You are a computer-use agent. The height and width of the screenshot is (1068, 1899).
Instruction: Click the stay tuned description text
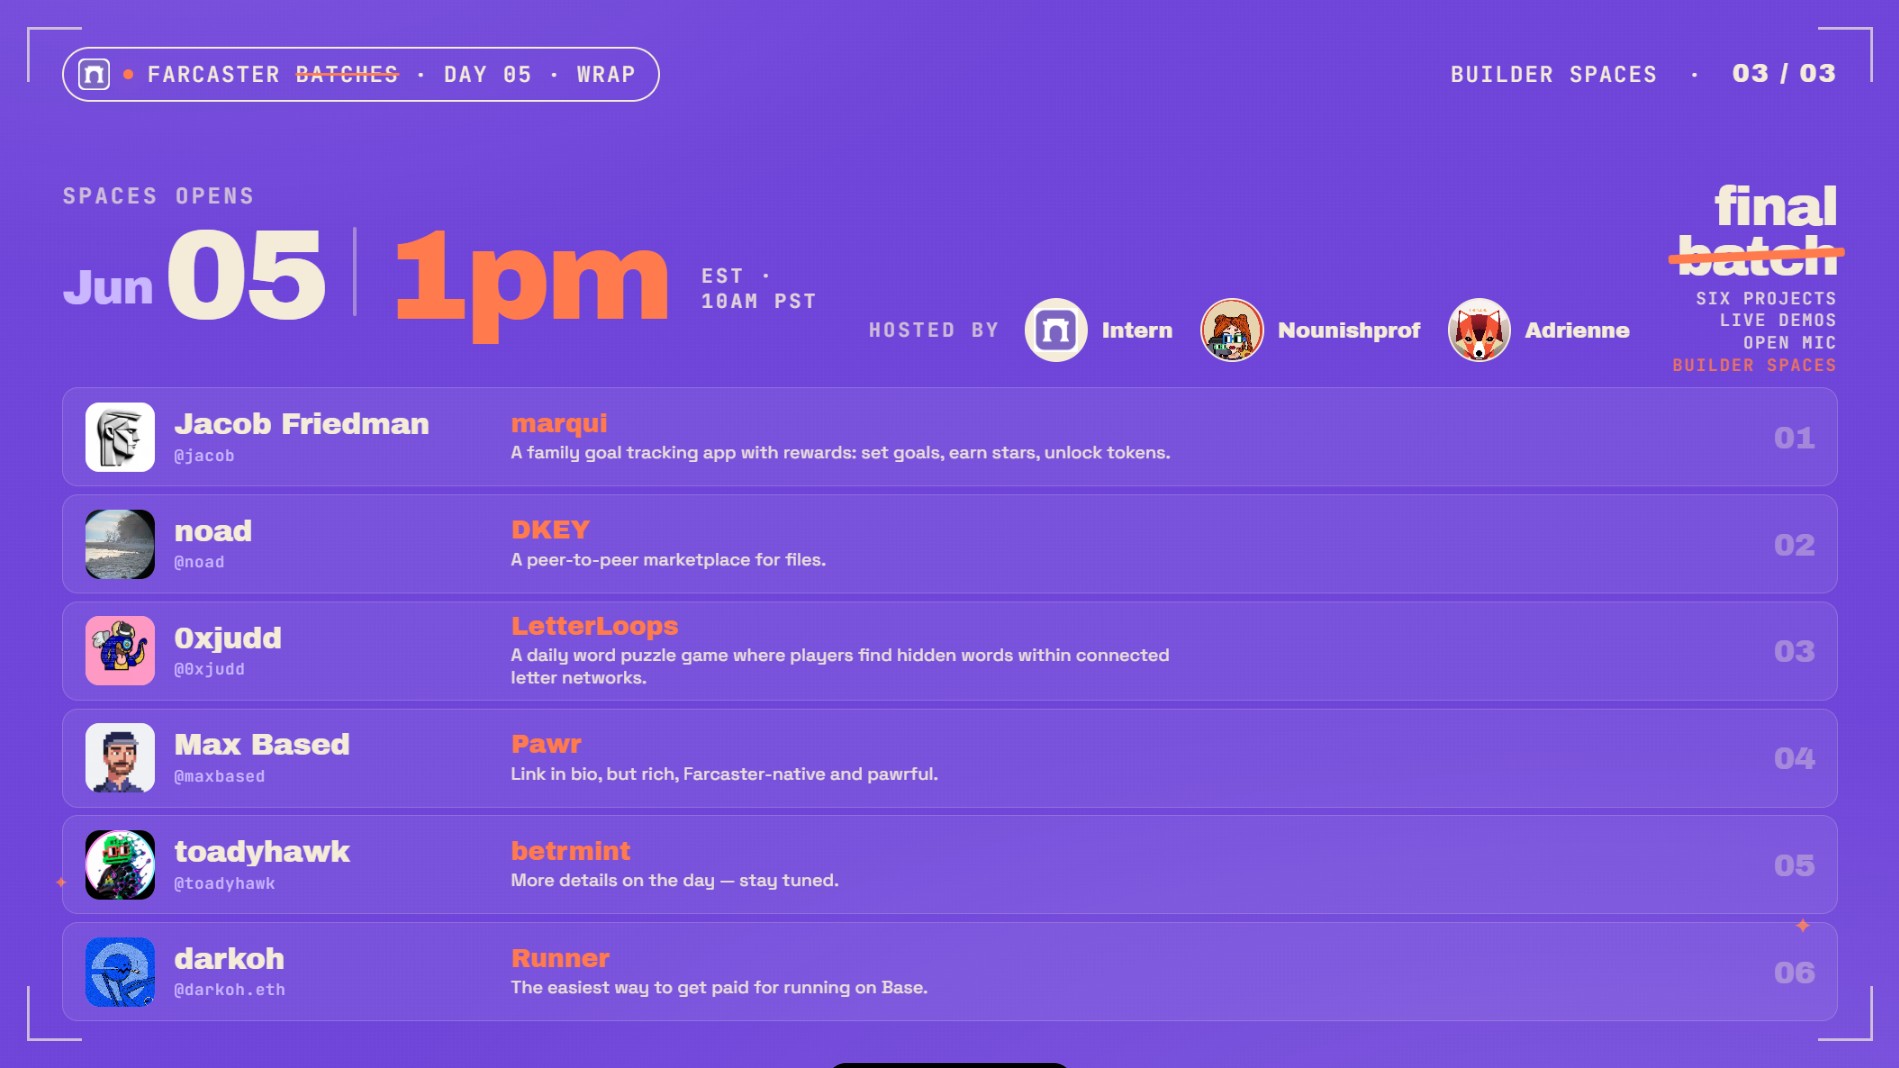click(x=675, y=881)
